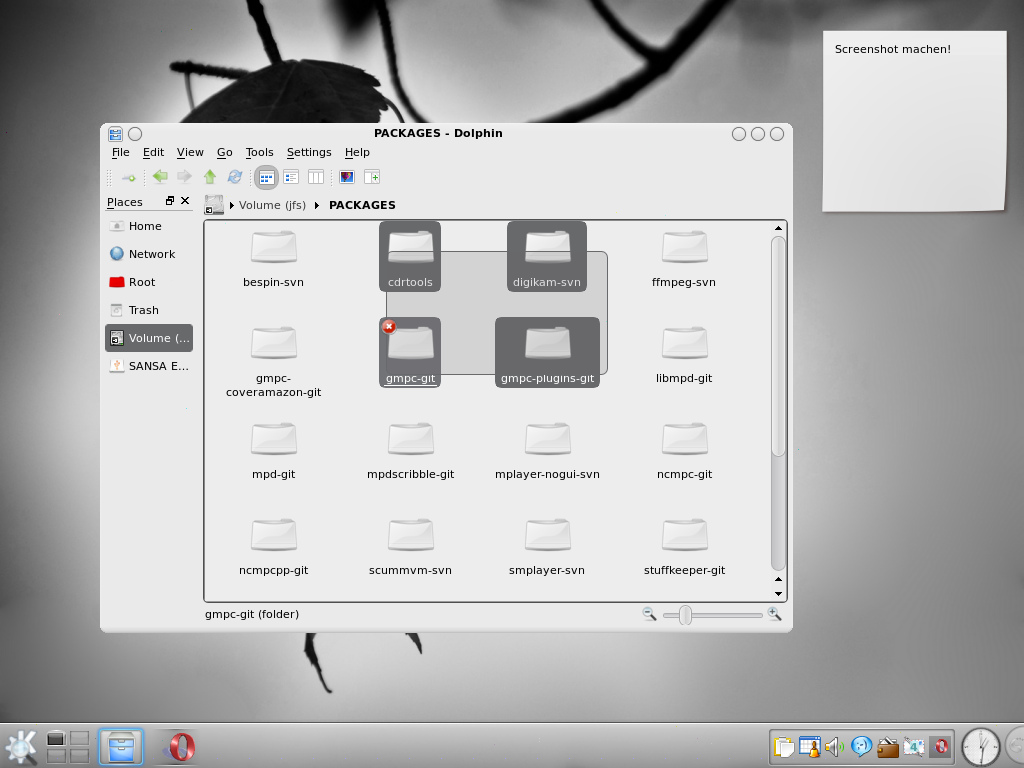
Task: Zoom in with the plus magnifier
Action: click(774, 614)
